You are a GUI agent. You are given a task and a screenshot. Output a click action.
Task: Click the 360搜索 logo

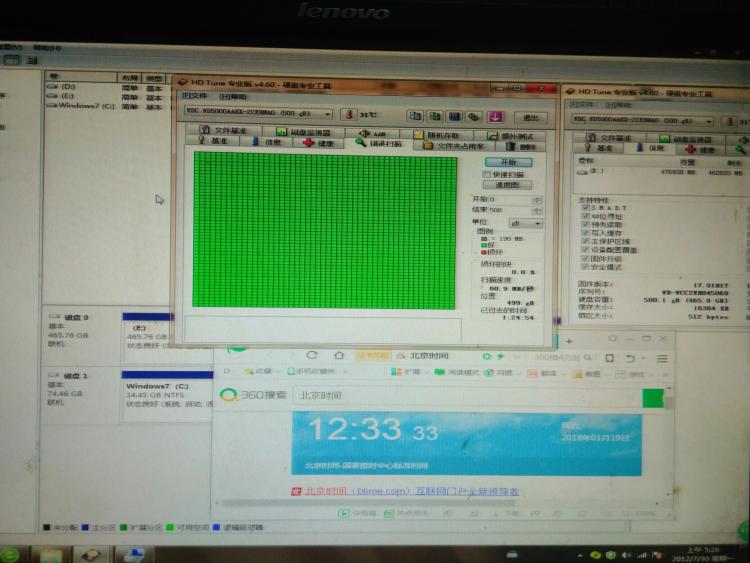(x=253, y=395)
